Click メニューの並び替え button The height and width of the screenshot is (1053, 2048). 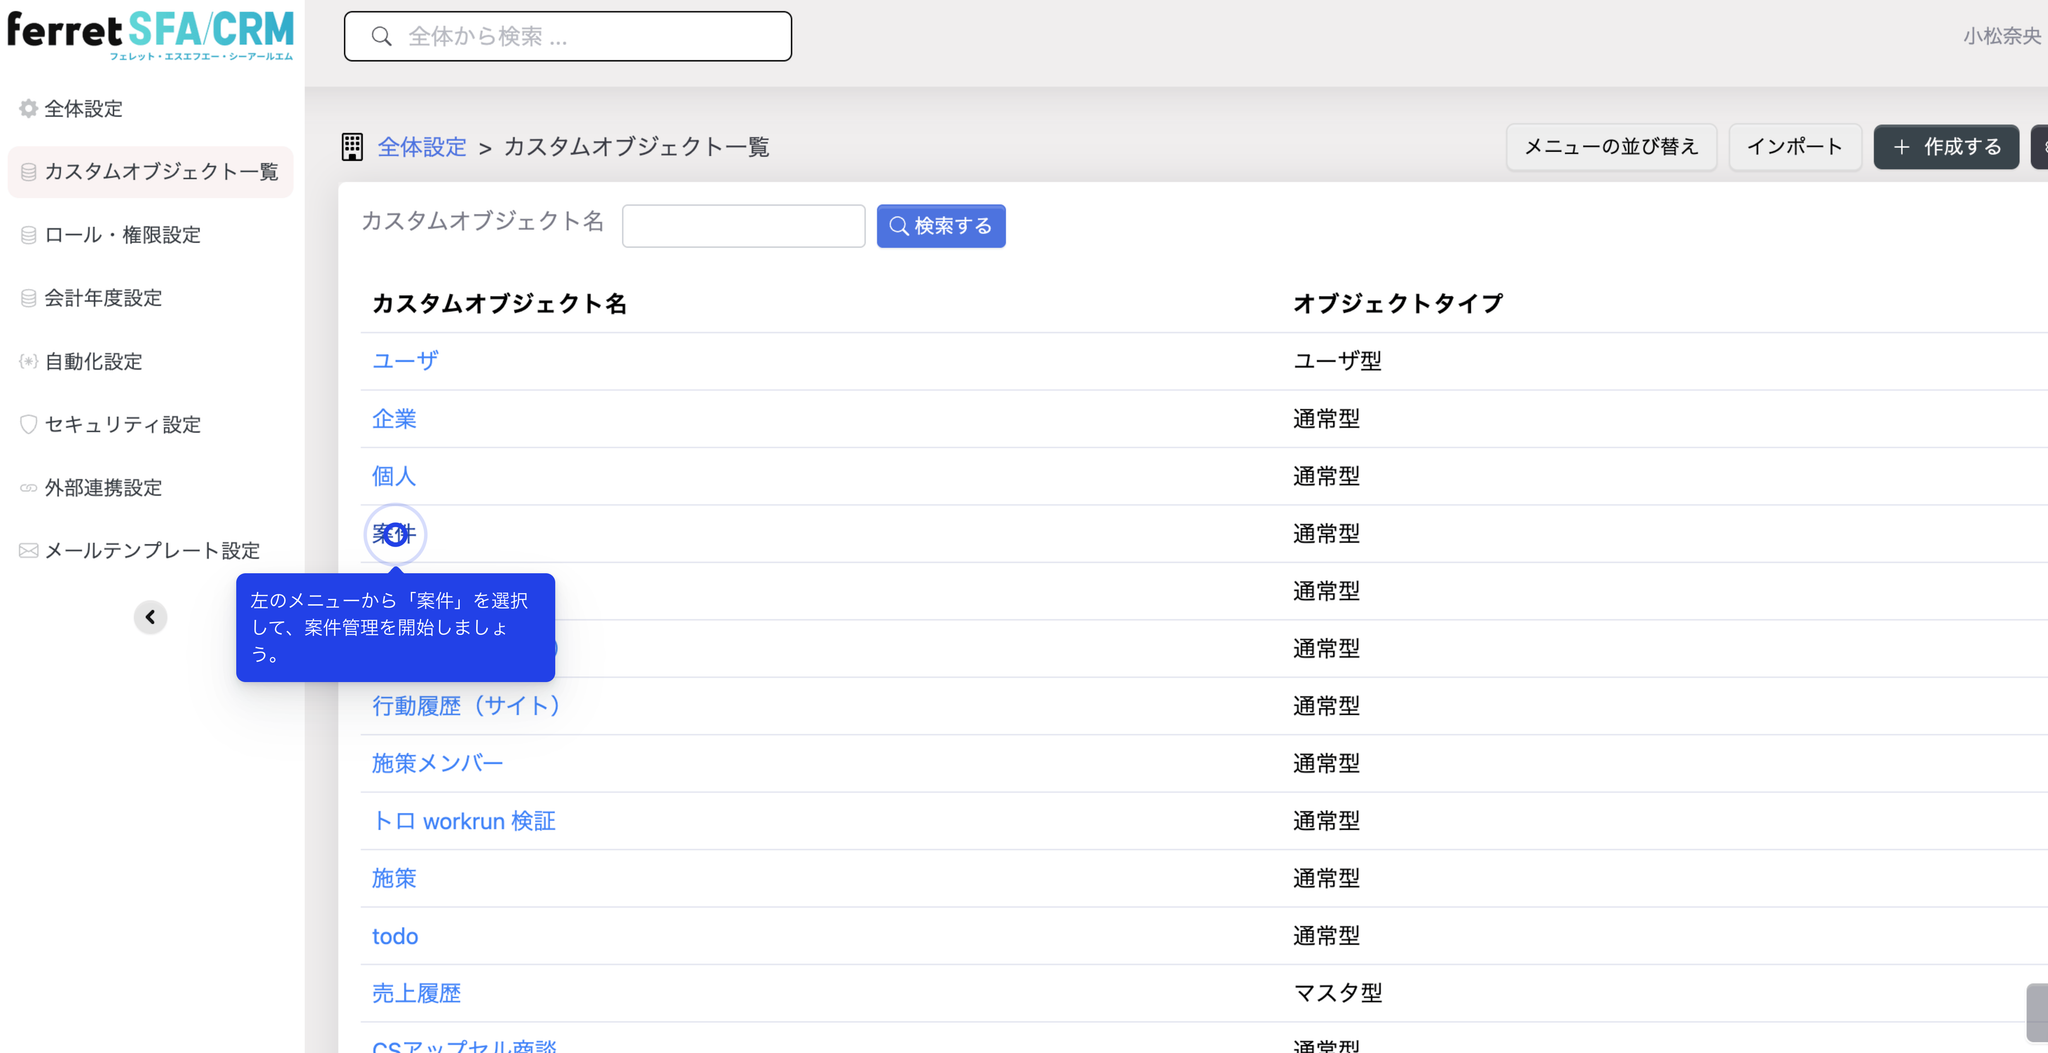click(x=1611, y=147)
